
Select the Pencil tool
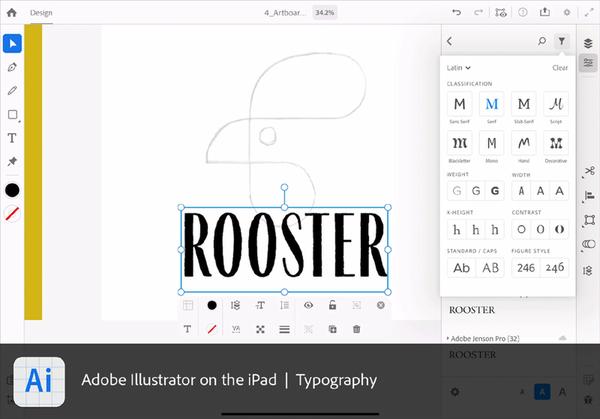[x=12, y=91]
